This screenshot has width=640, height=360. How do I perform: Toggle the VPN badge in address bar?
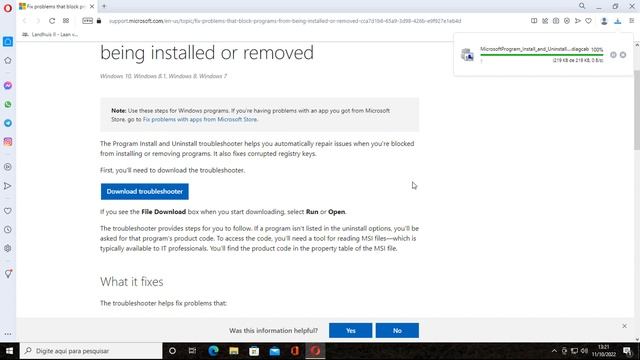[x=87, y=21]
